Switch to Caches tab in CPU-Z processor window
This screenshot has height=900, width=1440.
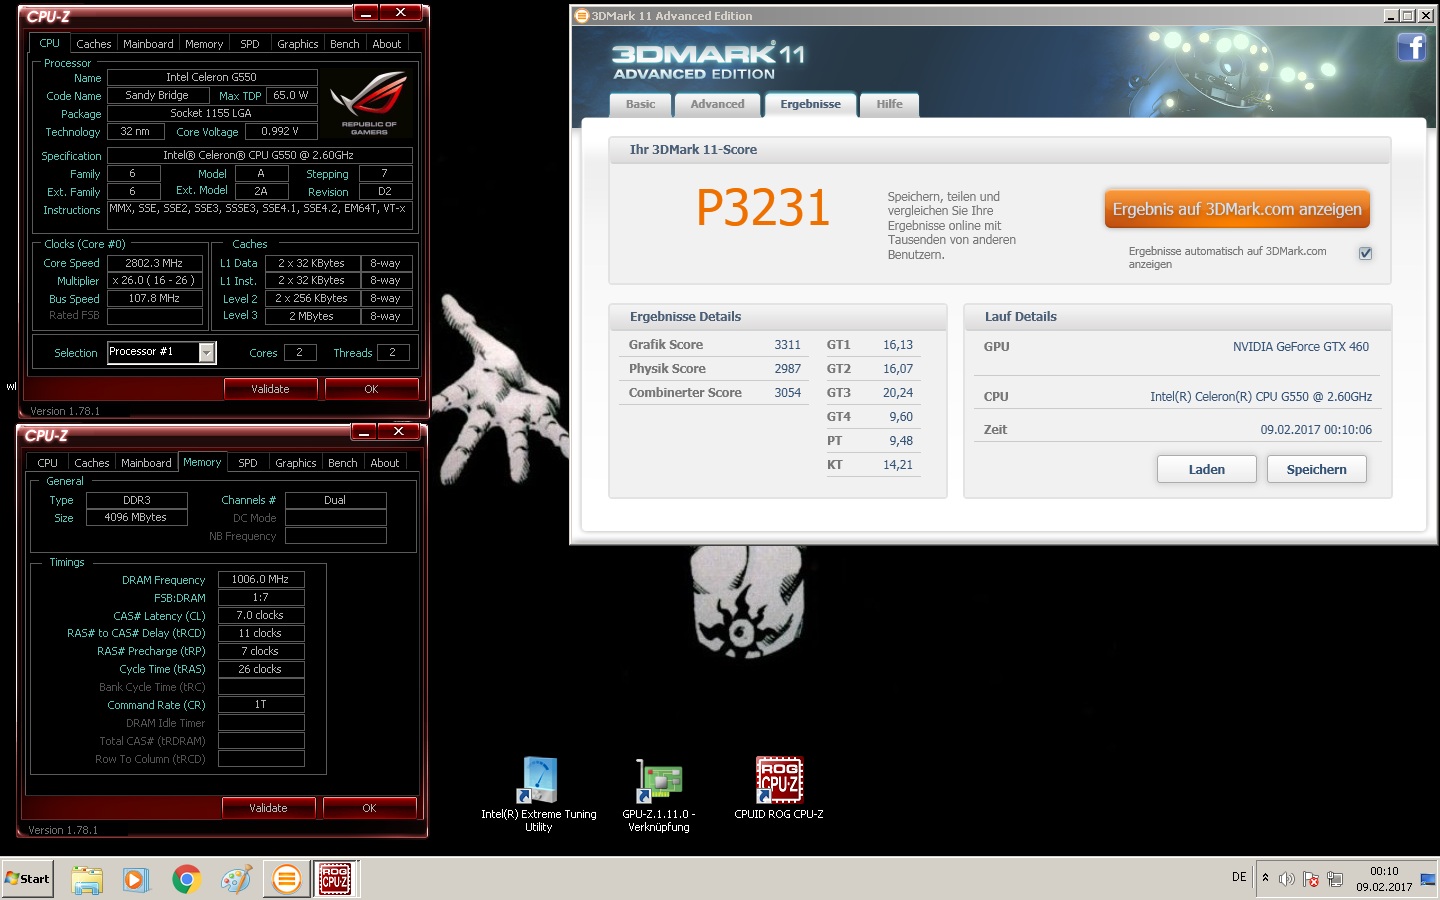point(93,44)
